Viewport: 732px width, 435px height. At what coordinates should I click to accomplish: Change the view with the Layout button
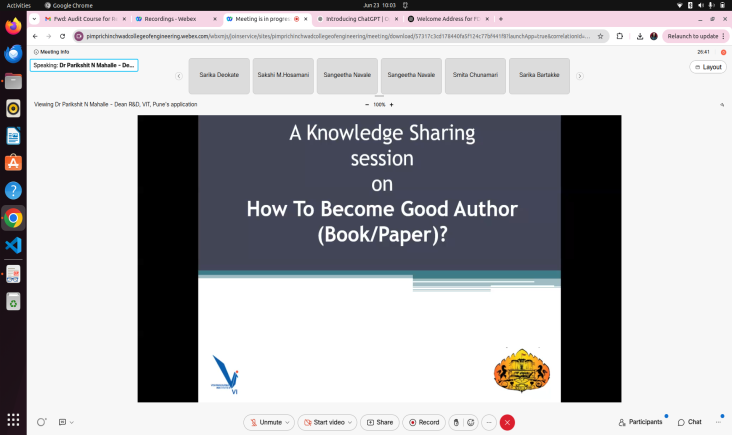click(707, 67)
